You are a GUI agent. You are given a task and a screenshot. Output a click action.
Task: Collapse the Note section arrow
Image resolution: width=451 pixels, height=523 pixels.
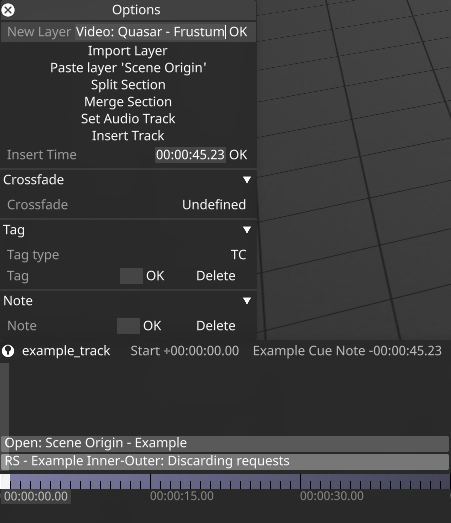tap(247, 301)
